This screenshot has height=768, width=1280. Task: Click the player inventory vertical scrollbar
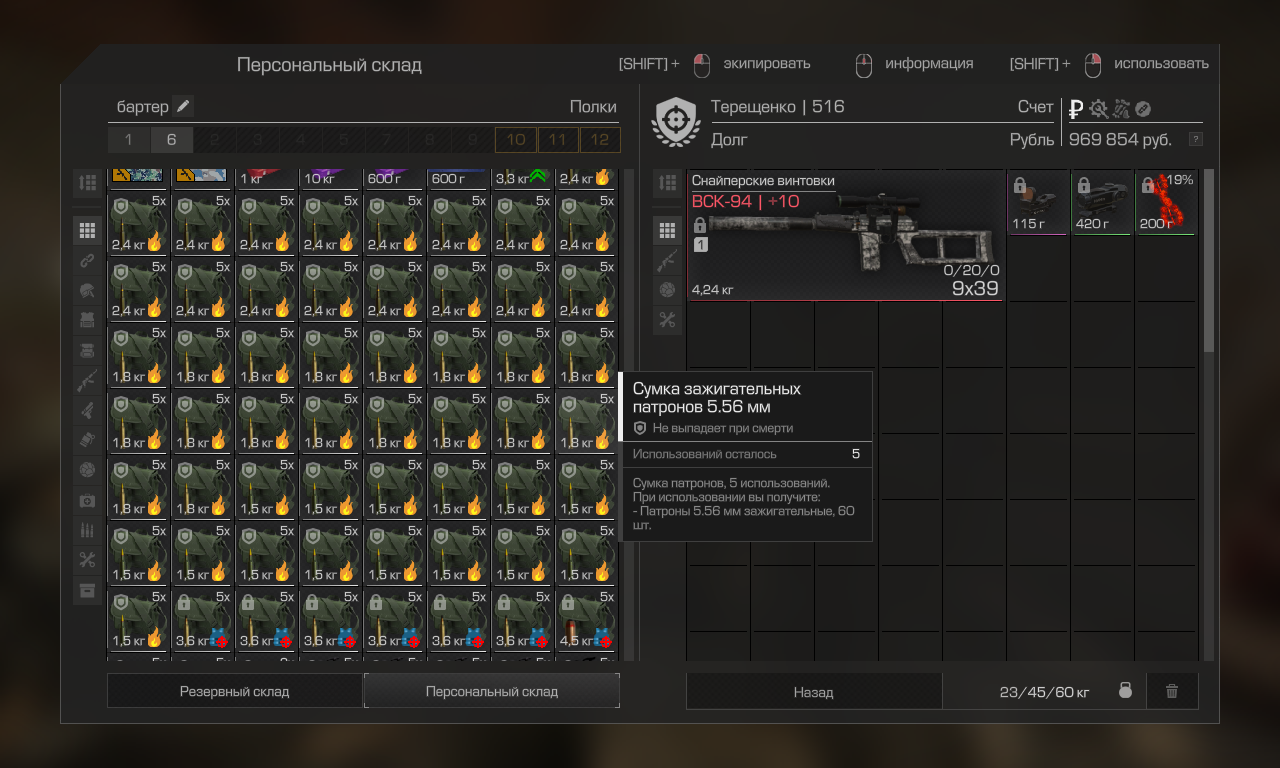point(1208,260)
